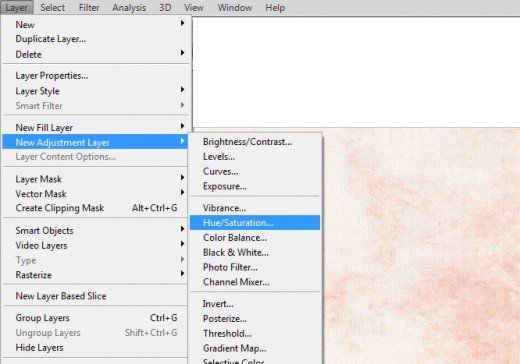Select New Adjustment Layer entry
520x364 pixels.
tap(95, 142)
